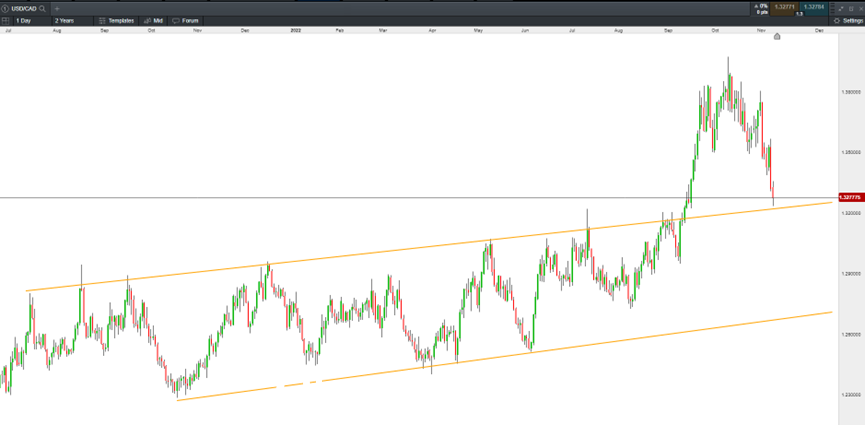Image resolution: width=865 pixels, height=425 pixels.
Task: Open the Forum panel
Action: pyautogui.click(x=185, y=20)
